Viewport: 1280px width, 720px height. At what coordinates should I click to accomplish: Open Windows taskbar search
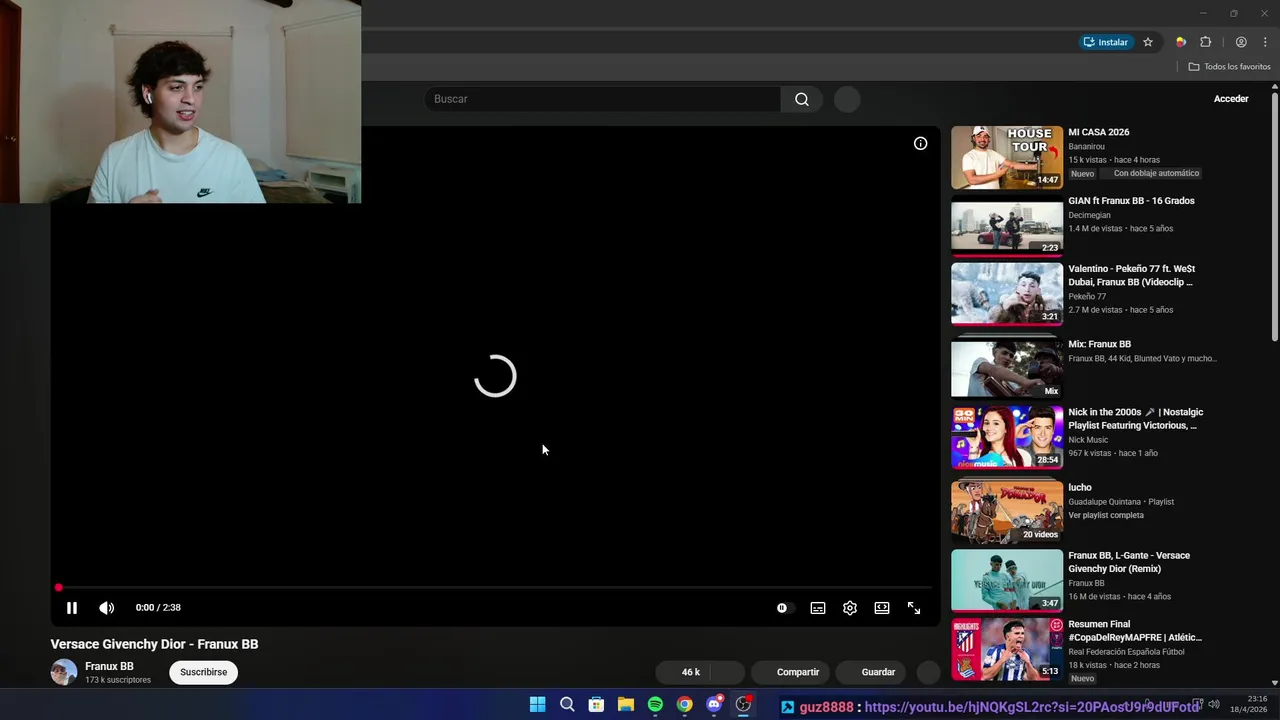point(567,705)
